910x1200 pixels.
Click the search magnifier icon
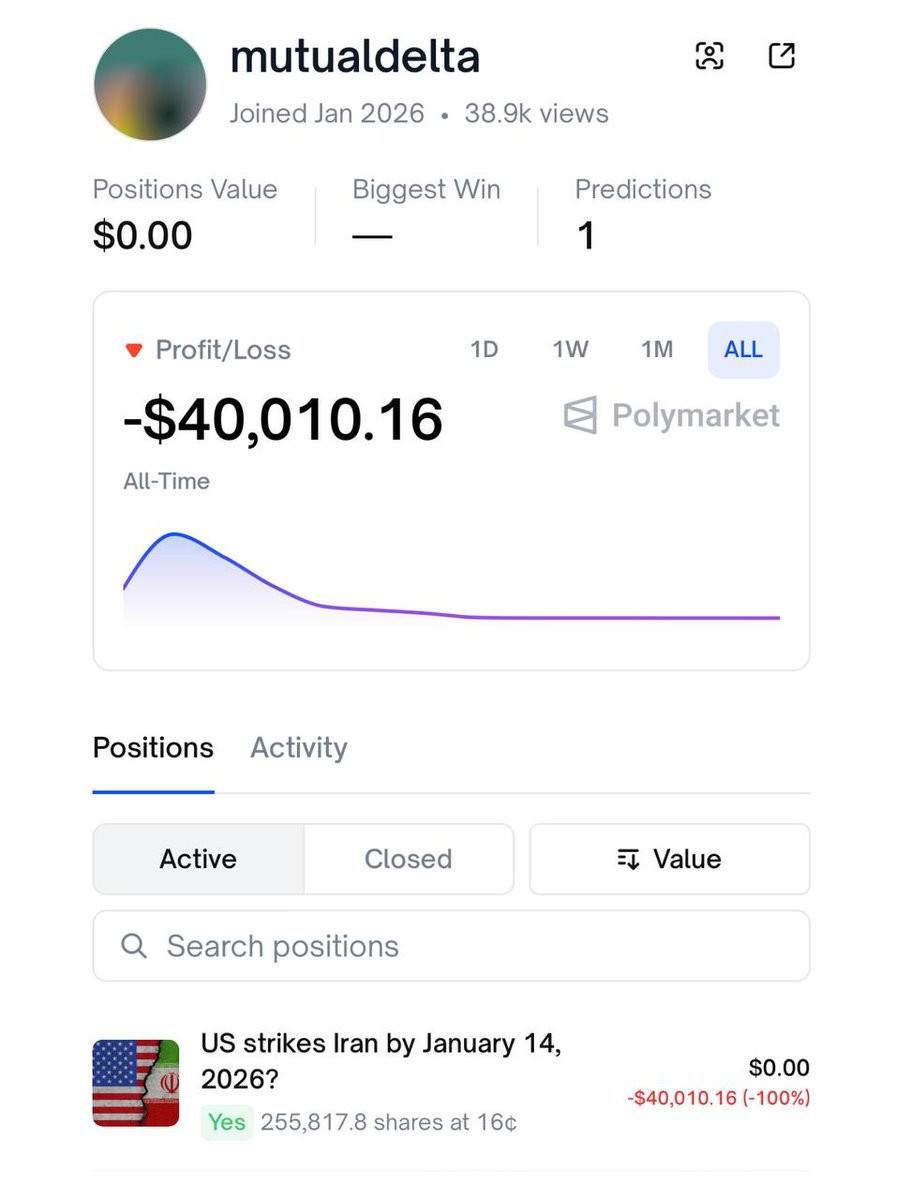[x=133, y=946]
